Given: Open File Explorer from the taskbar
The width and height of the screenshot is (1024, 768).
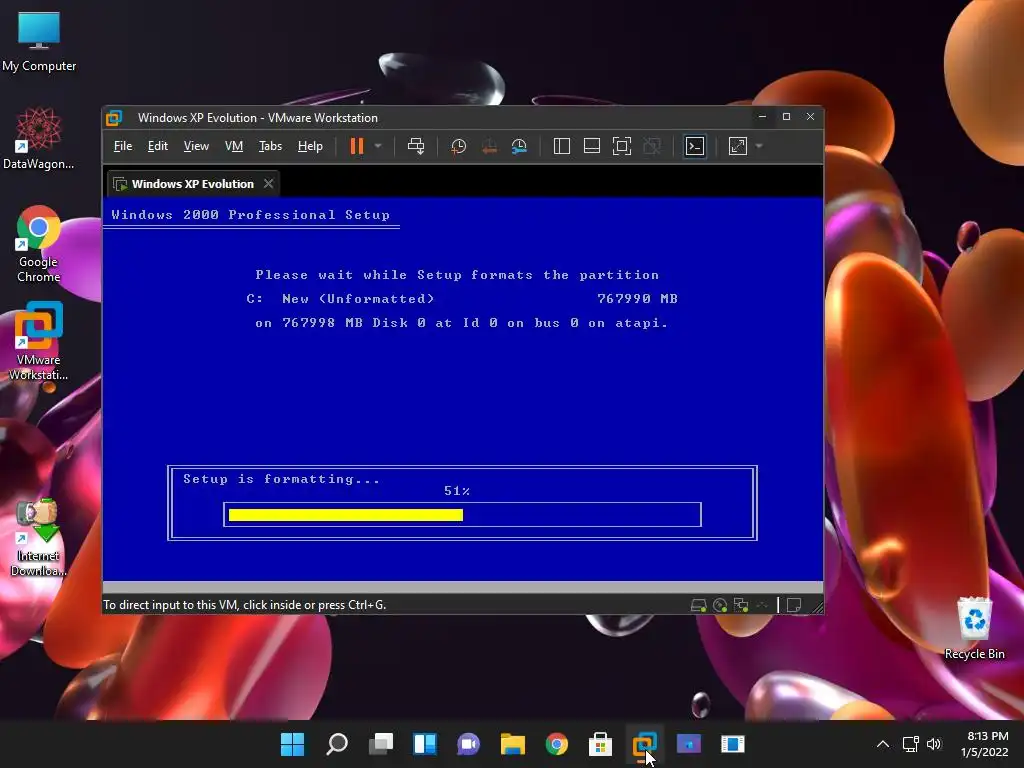Looking at the screenshot, I should pos(513,744).
